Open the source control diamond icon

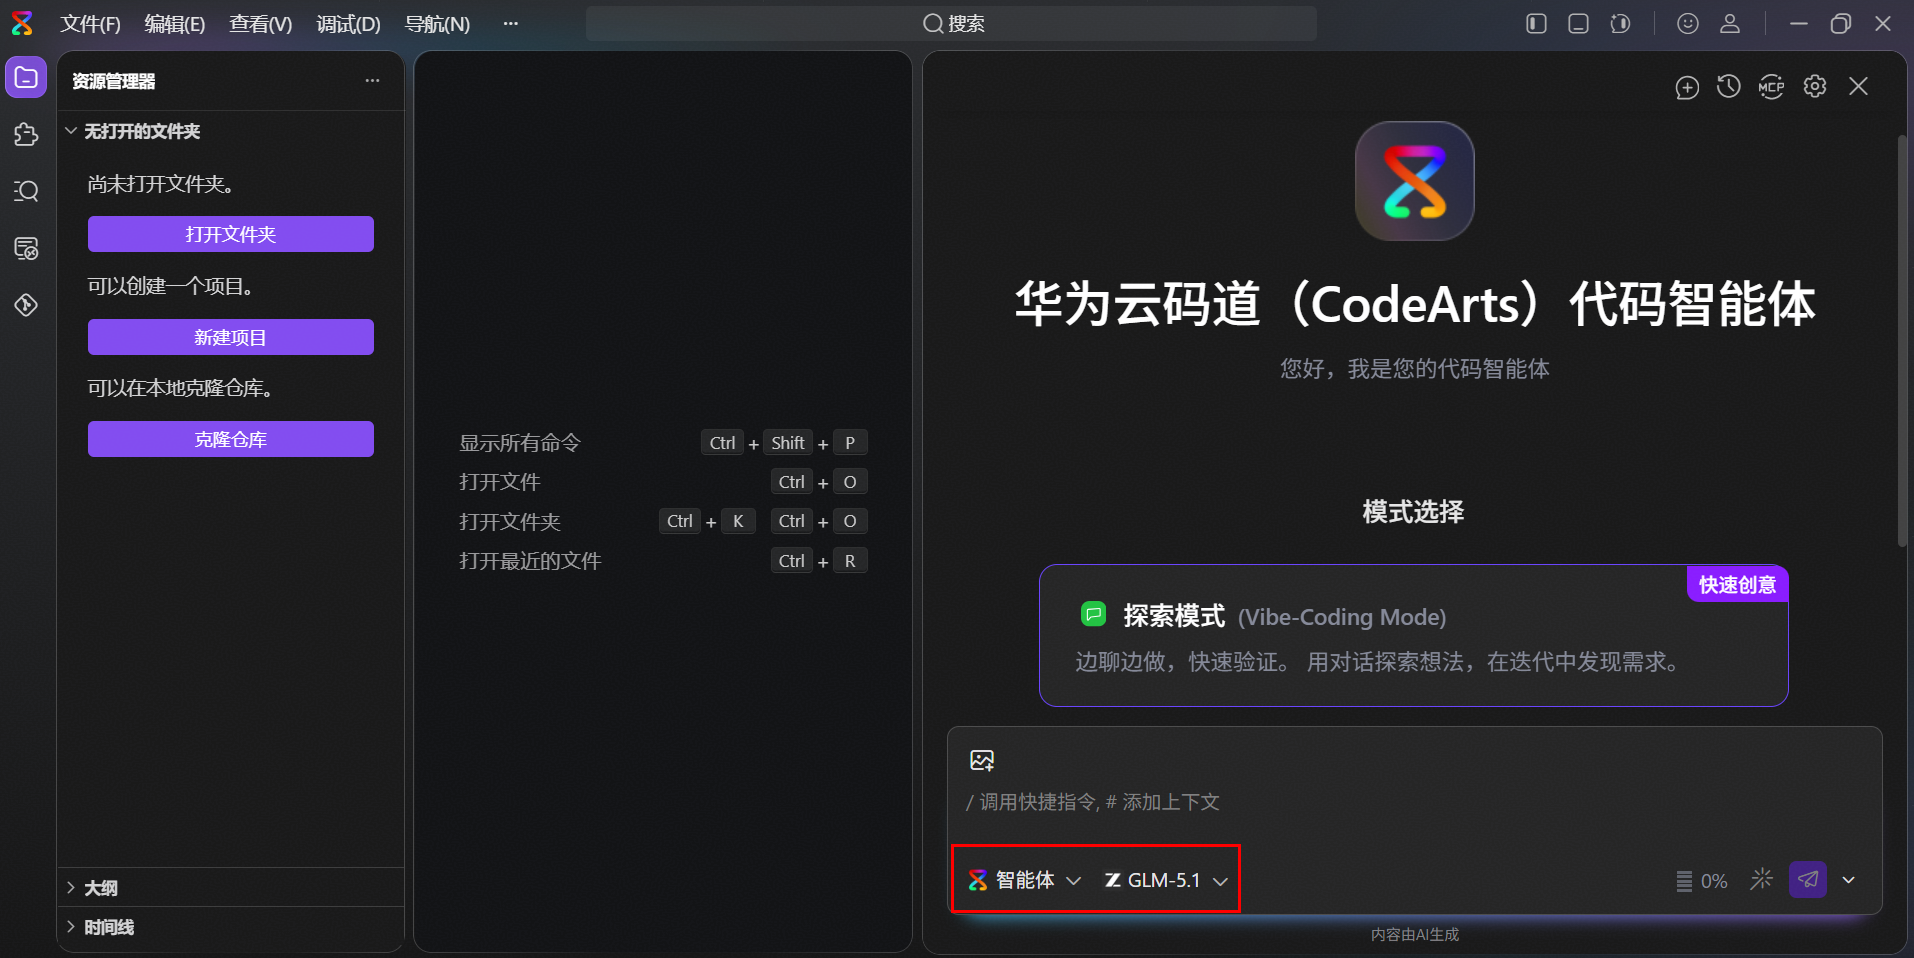tap(26, 305)
